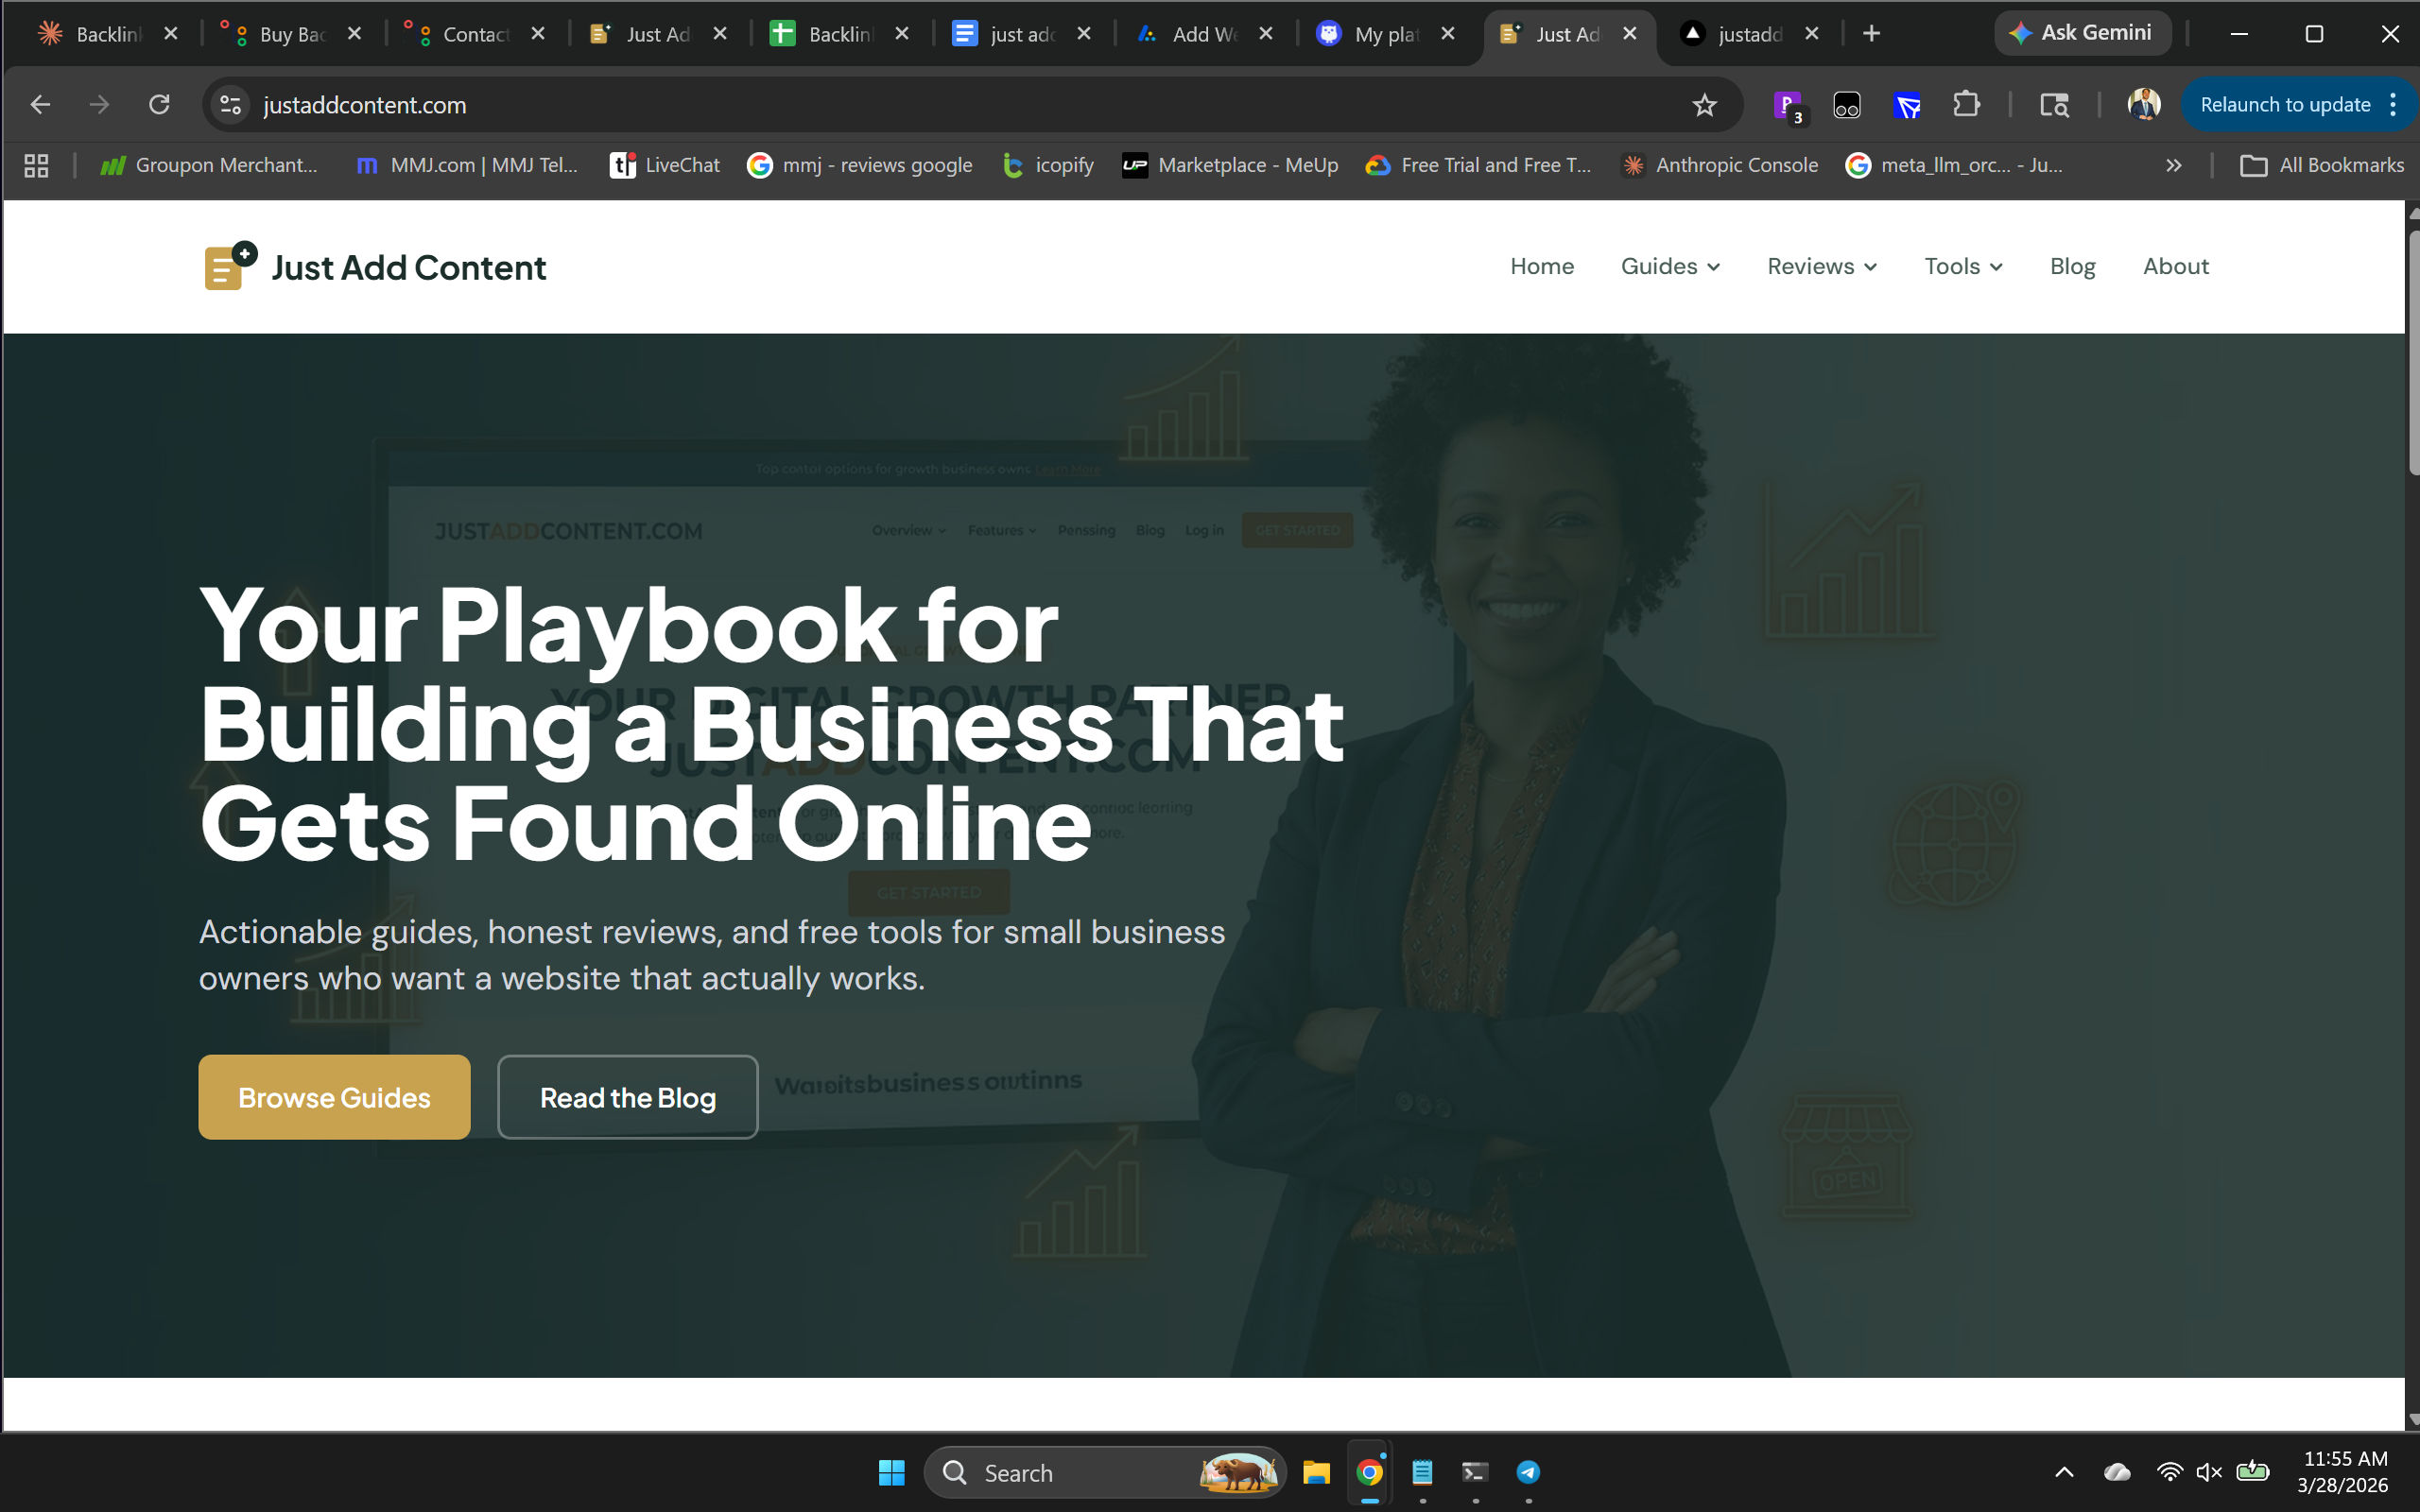
Task: Click the Just Add Content logo icon
Action: (x=230, y=266)
